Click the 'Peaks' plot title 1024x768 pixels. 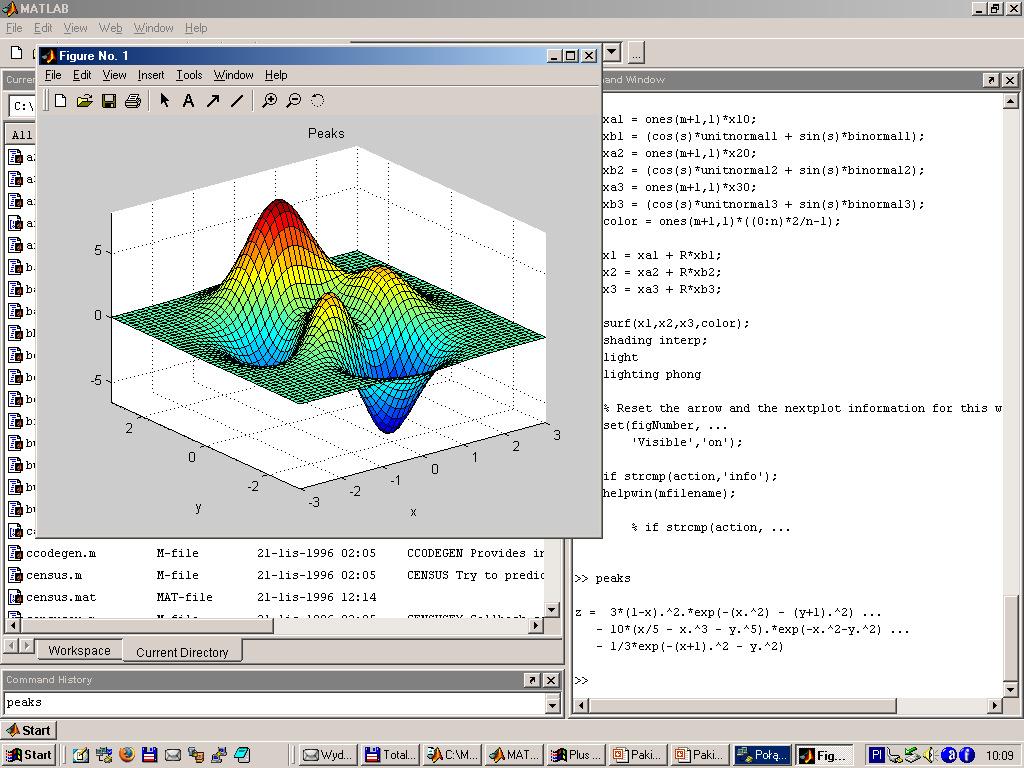[326, 133]
